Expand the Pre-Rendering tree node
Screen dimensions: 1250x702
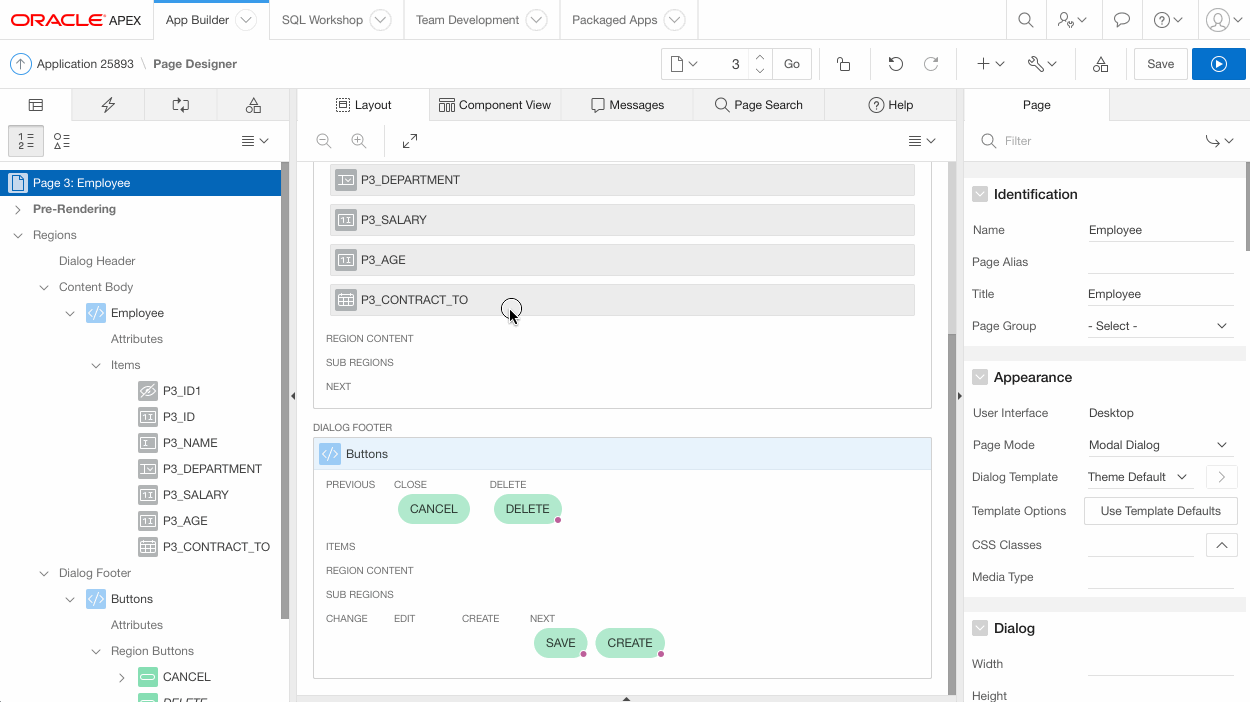coord(18,209)
